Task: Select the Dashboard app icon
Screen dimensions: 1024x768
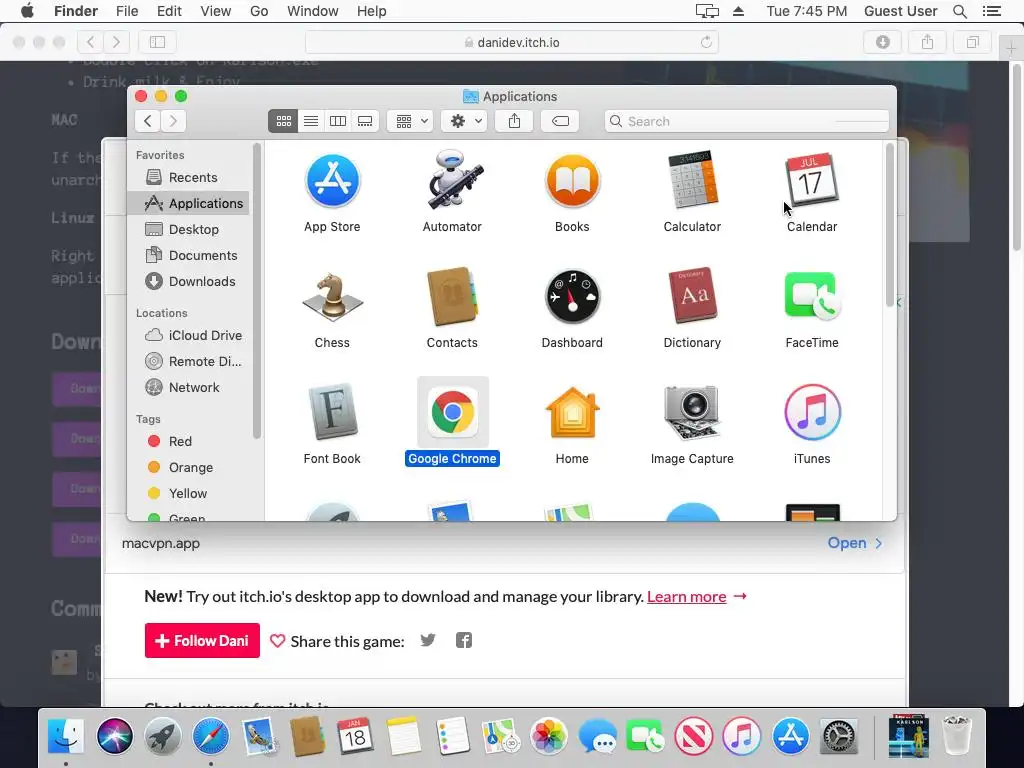Action: (x=572, y=297)
